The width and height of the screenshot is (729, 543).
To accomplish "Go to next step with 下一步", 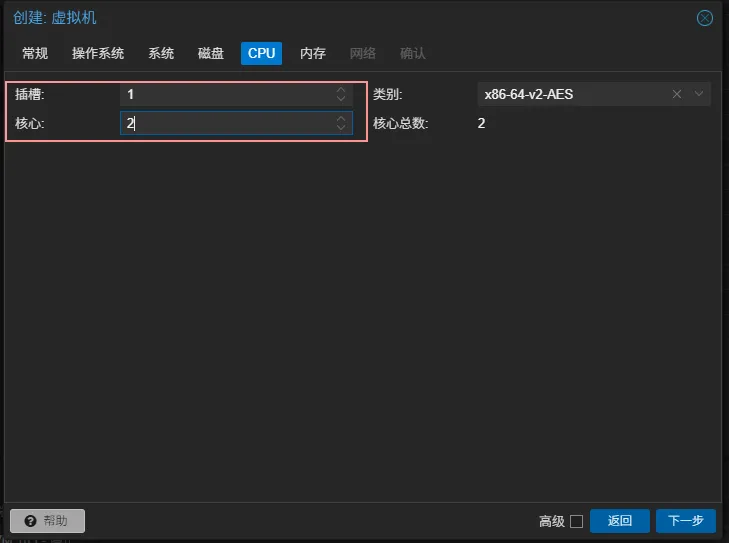I will (685, 521).
